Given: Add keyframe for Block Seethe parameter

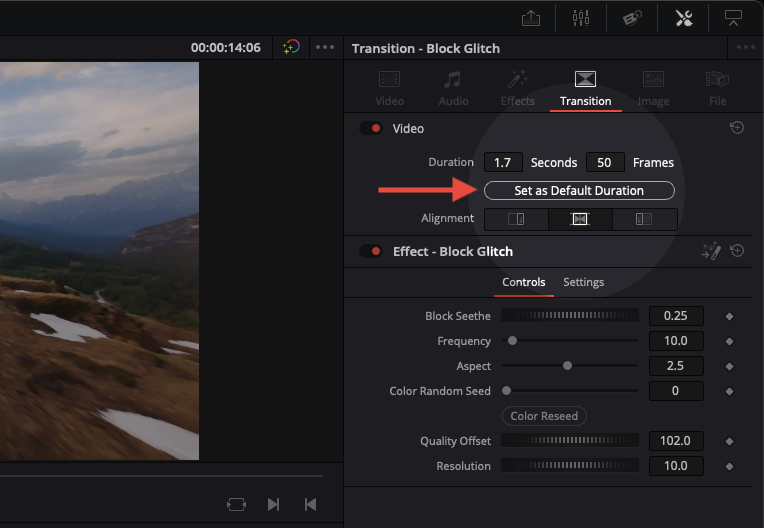Looking at the screenshot, I should 729,316.
